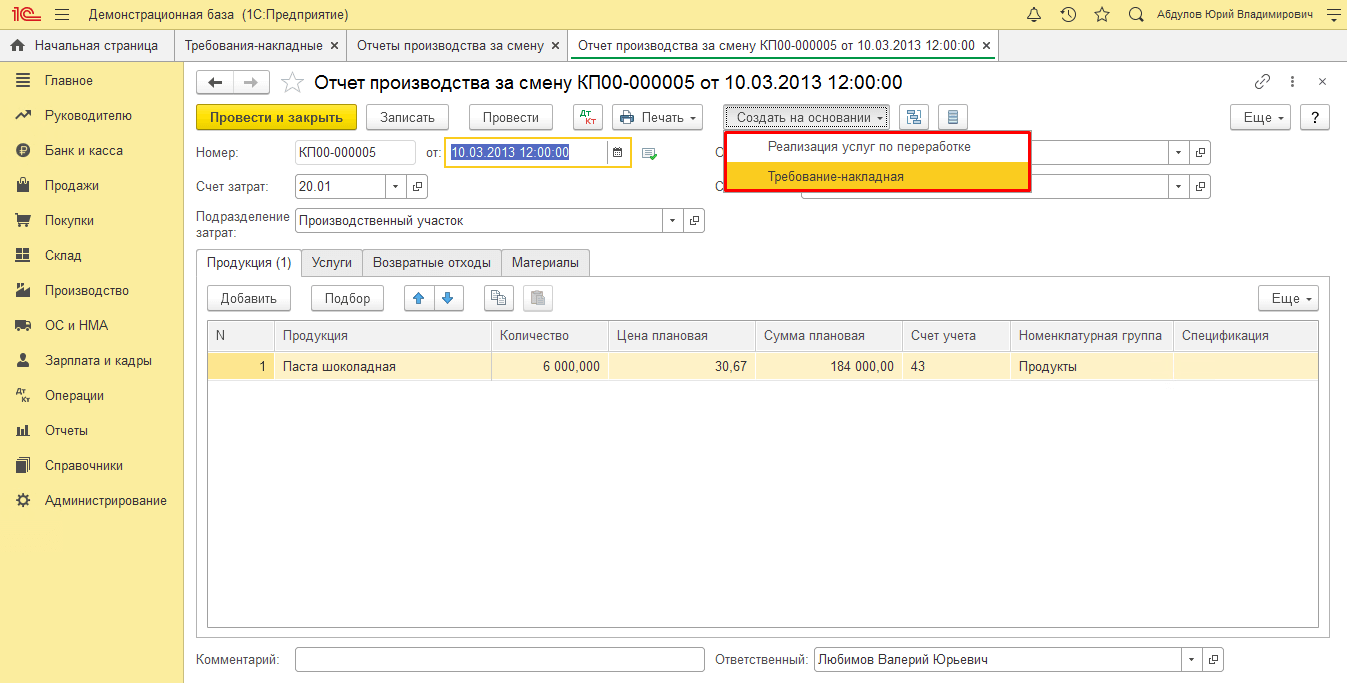
Task: Expand the Счет затрат dropdown arrow
Action: point(395,186)
